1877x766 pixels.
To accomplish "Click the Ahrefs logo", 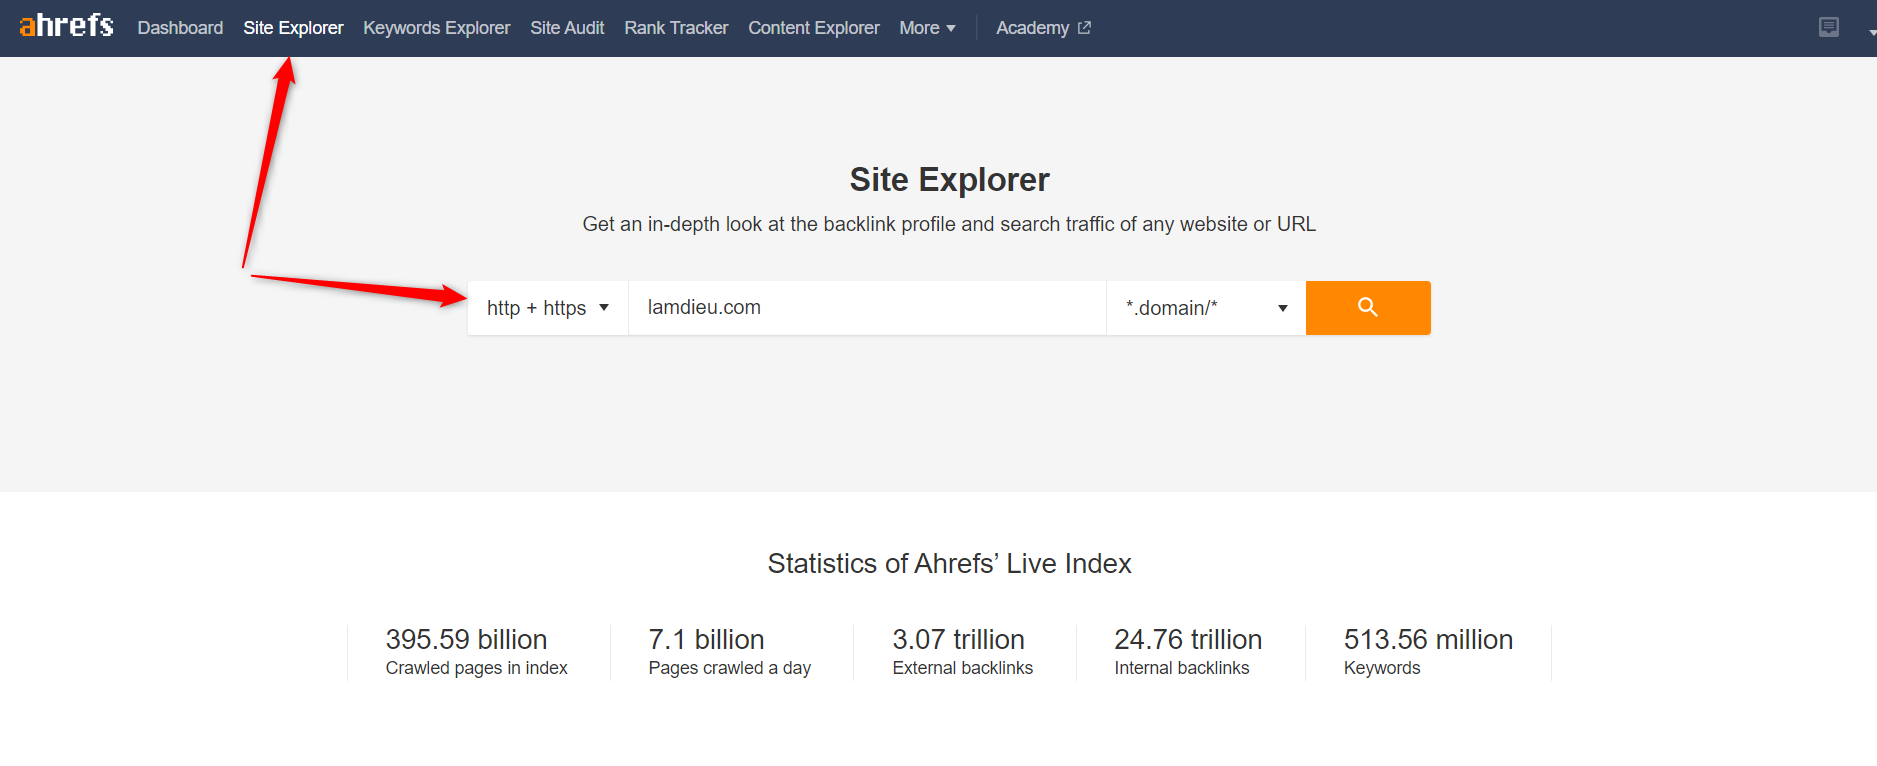I will tap(66, 26).
